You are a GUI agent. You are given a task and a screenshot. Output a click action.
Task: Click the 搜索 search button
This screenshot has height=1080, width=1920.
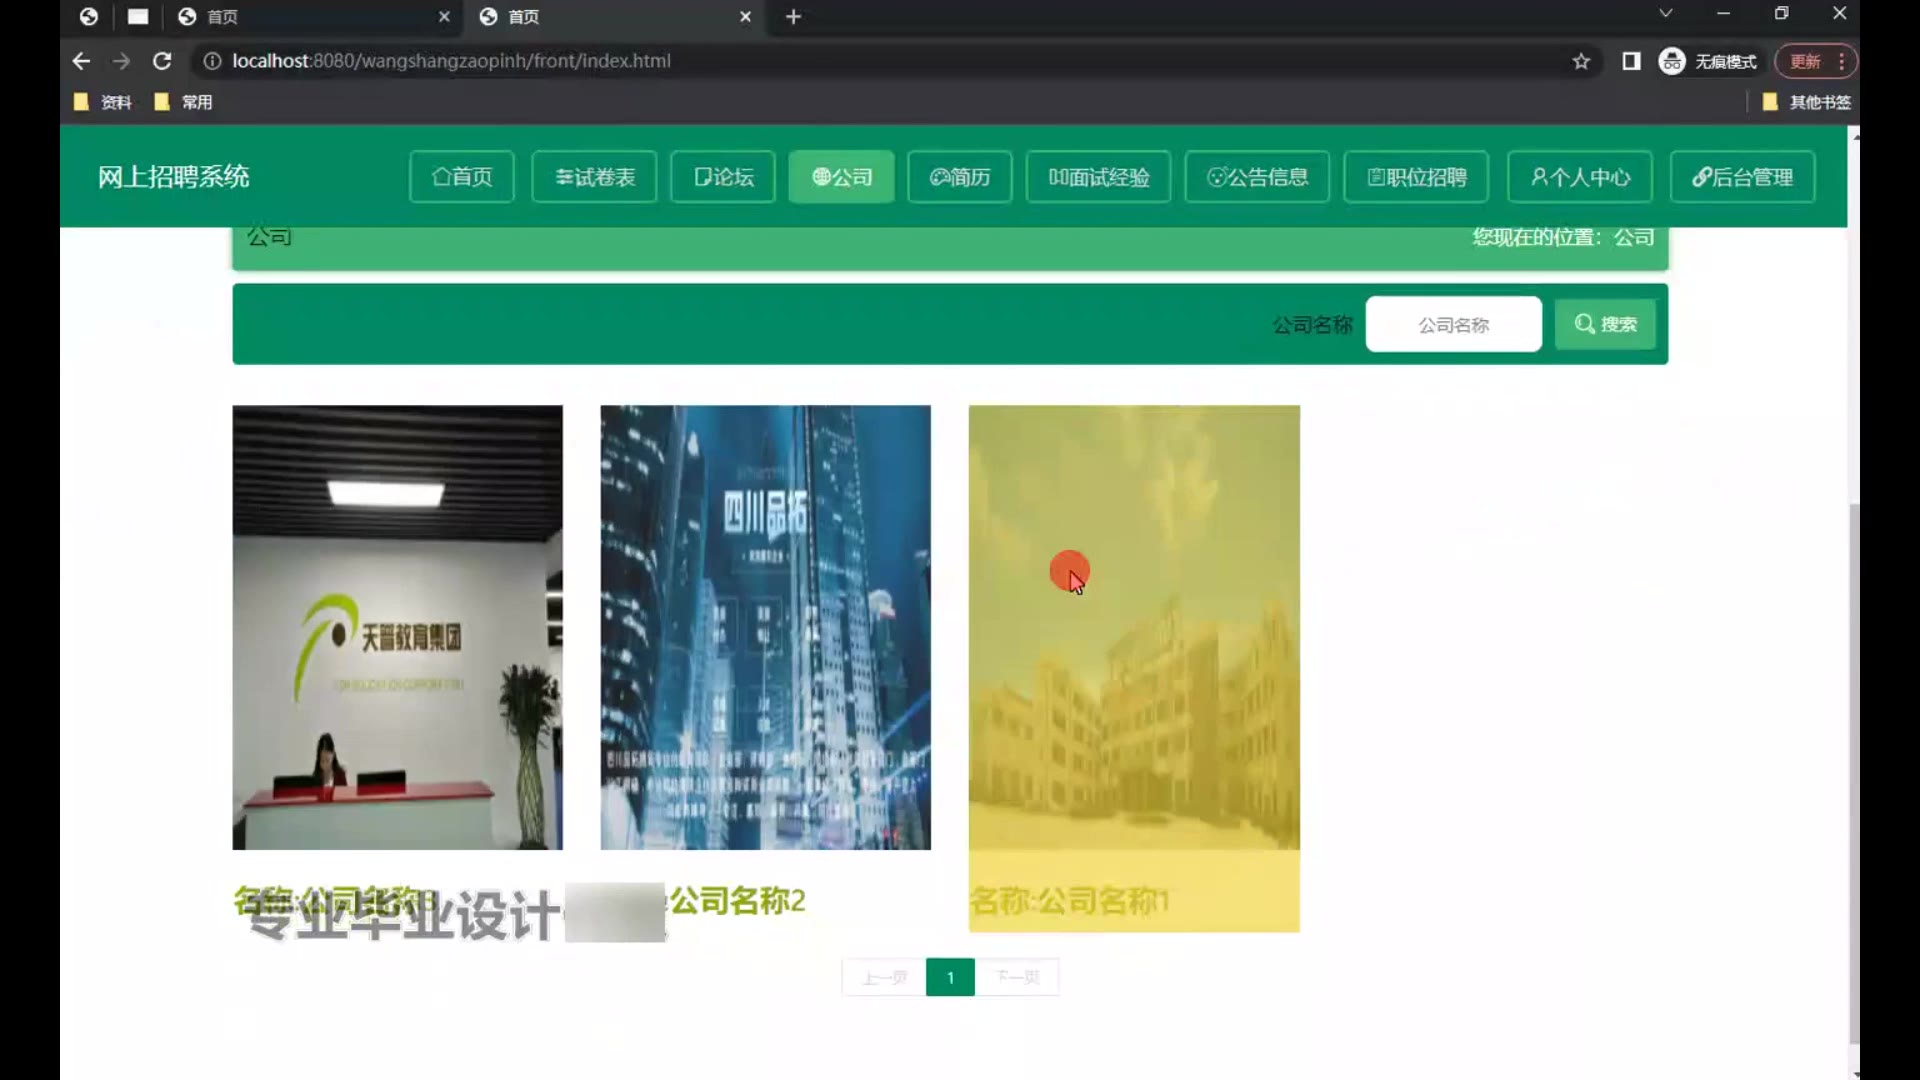(x=1605, y=324)
